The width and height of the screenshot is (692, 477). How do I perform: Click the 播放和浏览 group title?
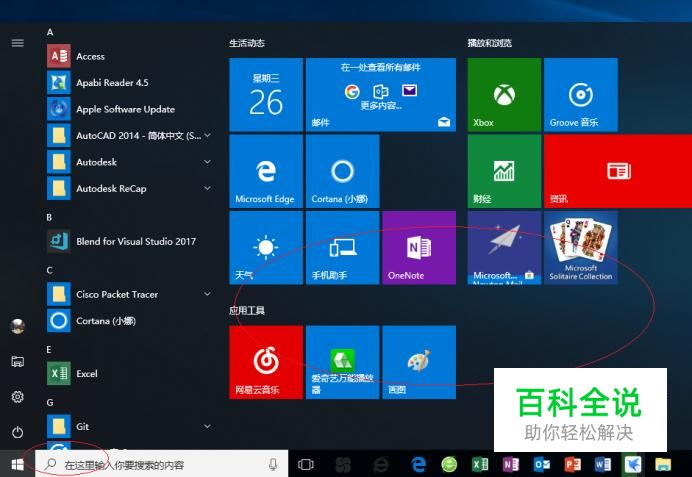[489, 43]
